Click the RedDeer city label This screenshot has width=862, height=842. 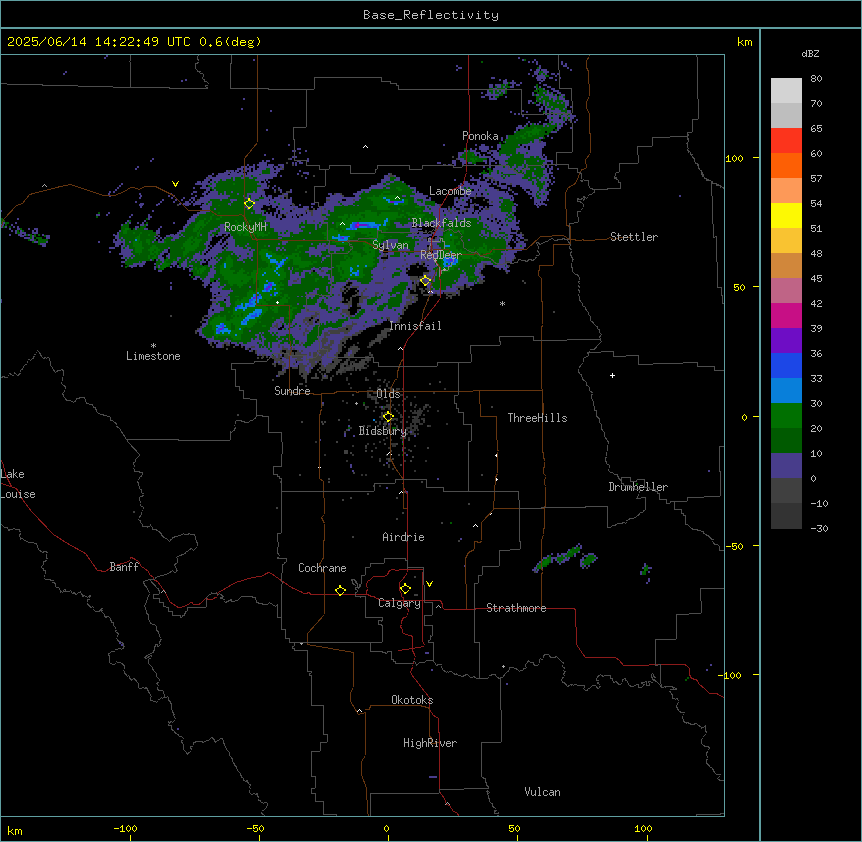(441, 255)
